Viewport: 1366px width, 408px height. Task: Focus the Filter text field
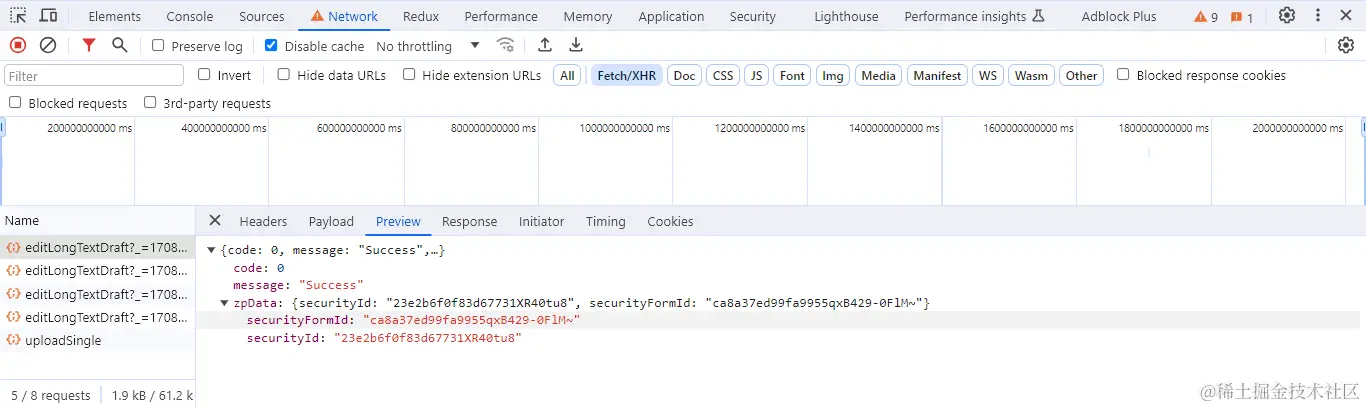(x=94, y=75)
